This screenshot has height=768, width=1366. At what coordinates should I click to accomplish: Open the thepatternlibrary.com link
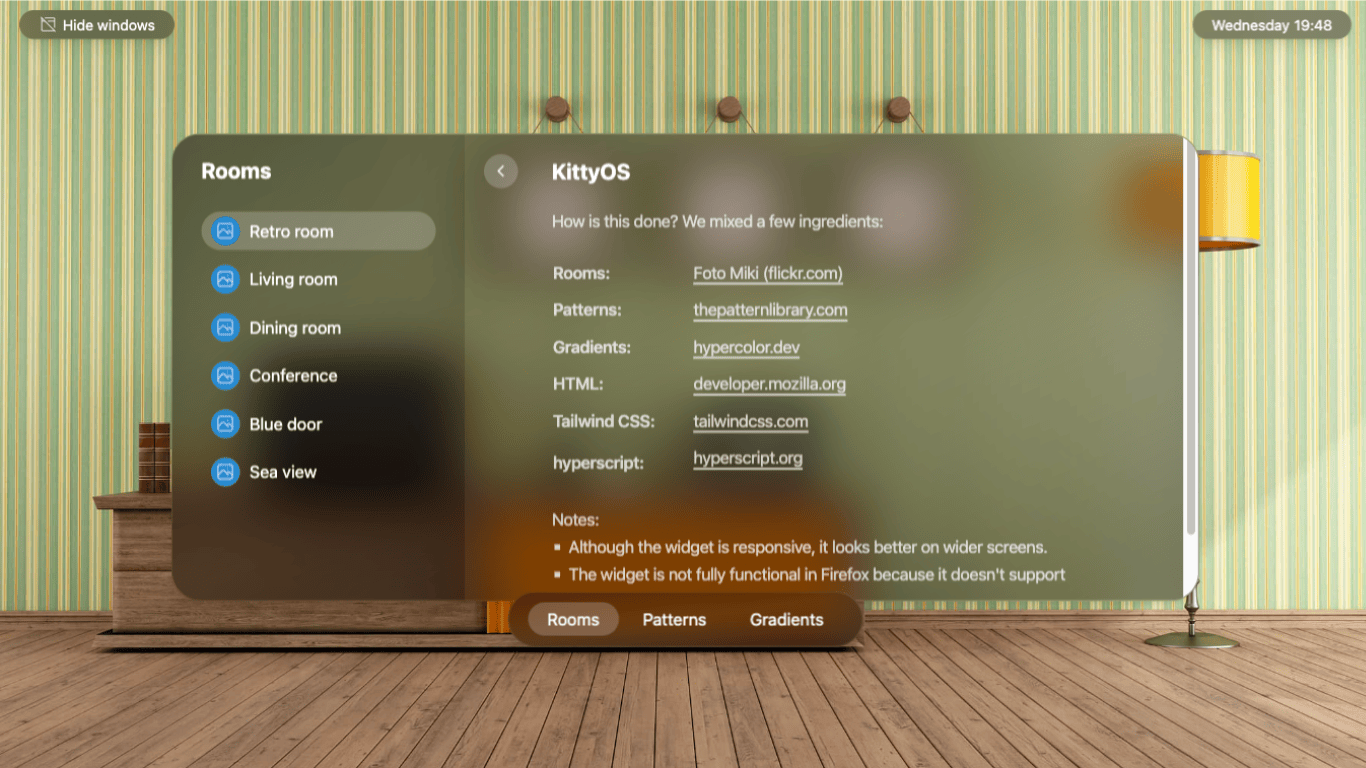(x=770, y=310)
